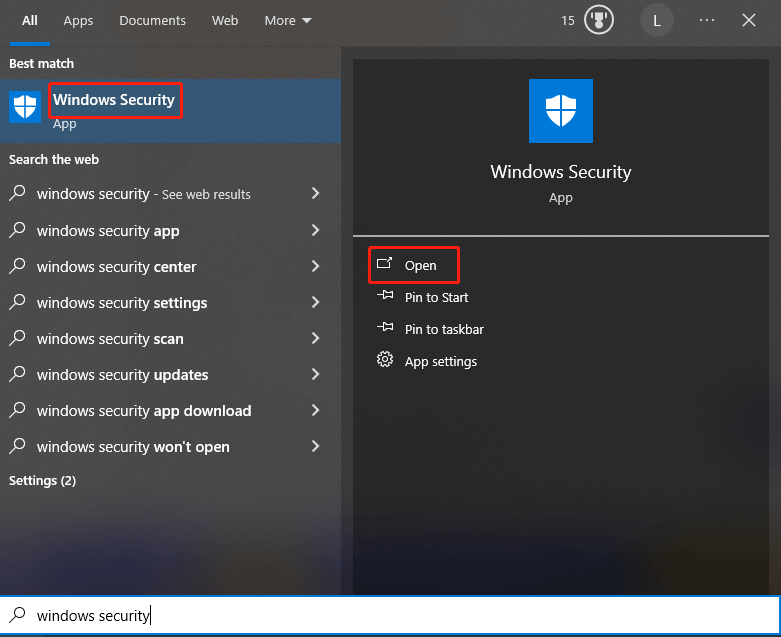This screenshot has height=637, width=781.
Task: Click the Windows Security shield icon in Best match
Action: (25, 107)
